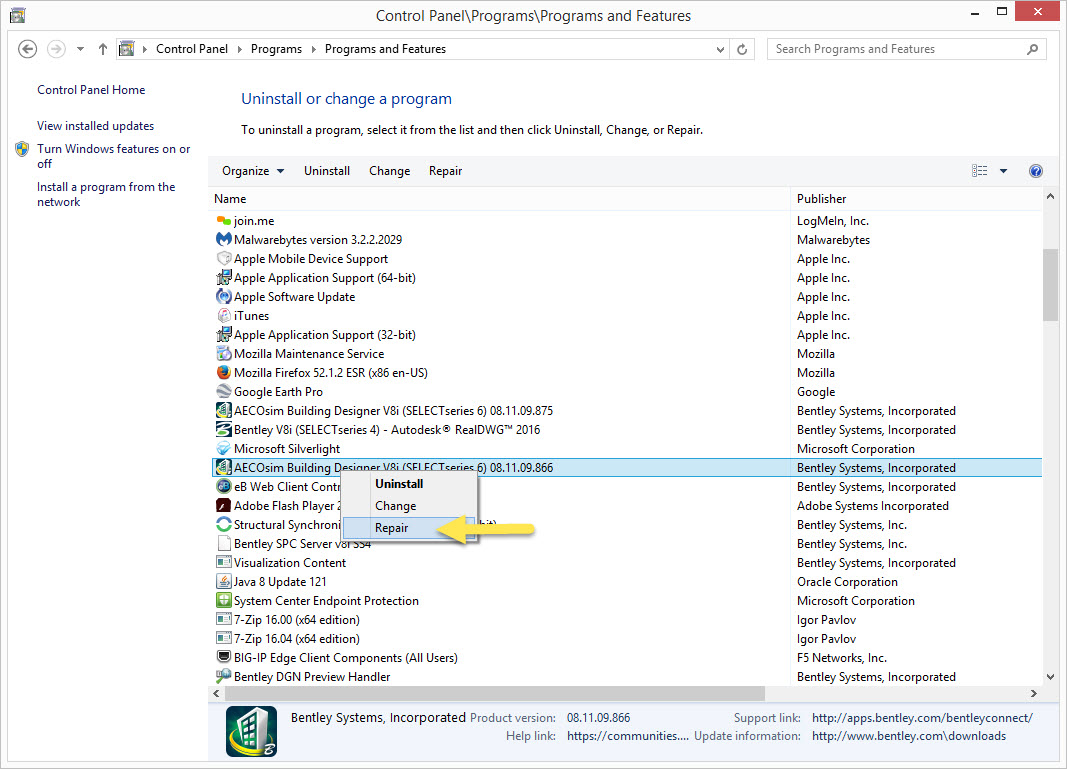Click the eB Web Client icon
This screenshot has width=1067, height=769.
223,487
